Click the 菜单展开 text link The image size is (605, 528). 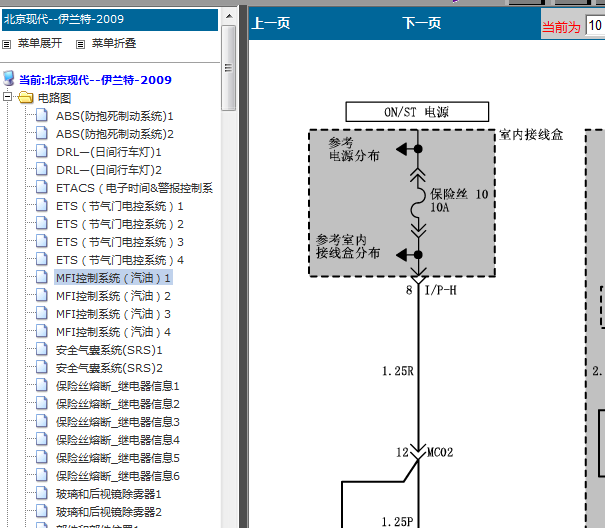click(x=40, y=43)
